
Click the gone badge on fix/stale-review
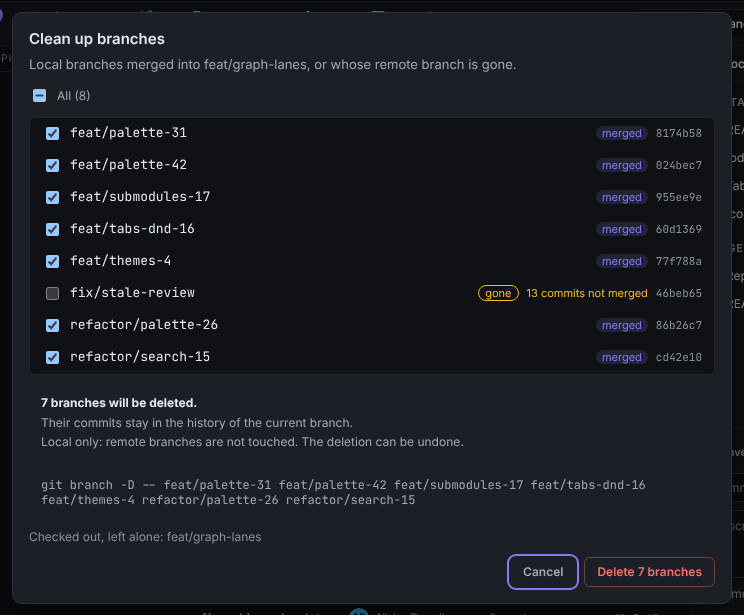498,293
